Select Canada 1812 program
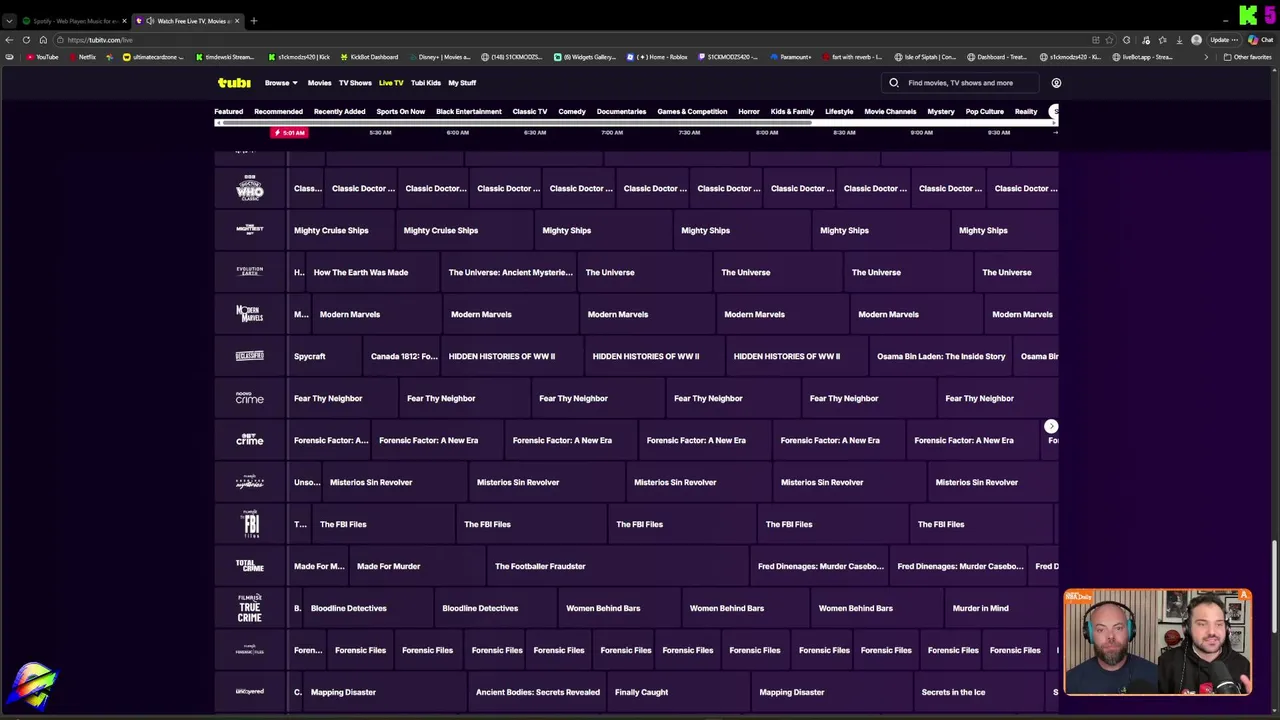Screen dimensions: 1280x720 (x=404, y=356)
